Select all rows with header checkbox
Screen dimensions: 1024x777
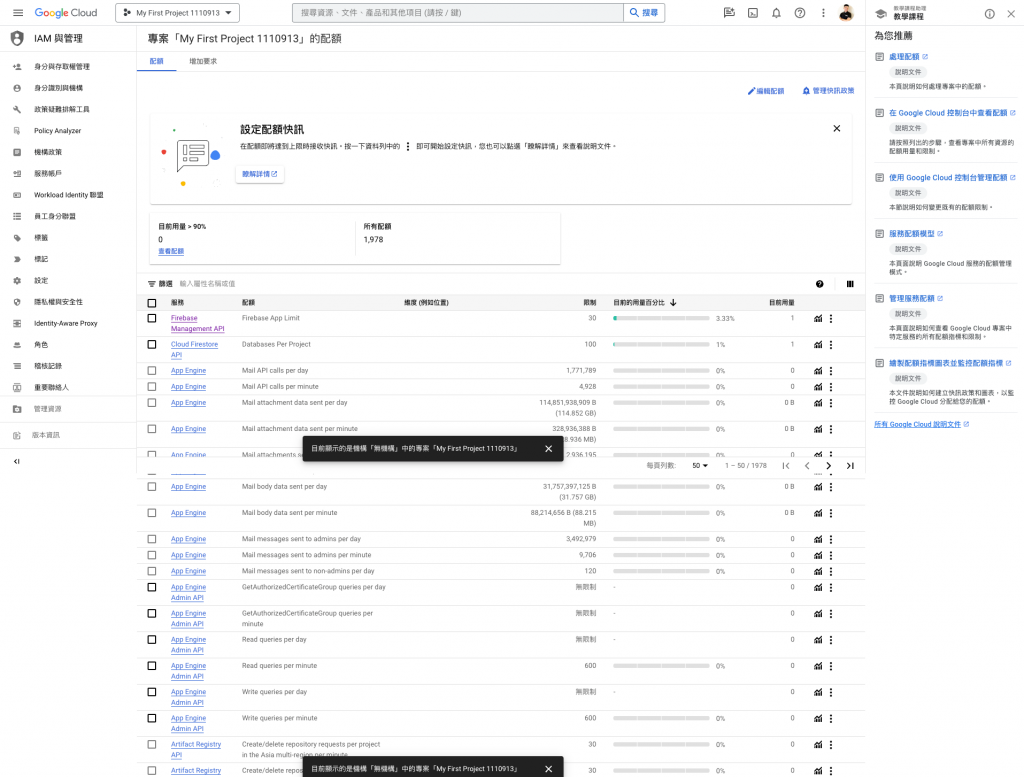[152, 303]
